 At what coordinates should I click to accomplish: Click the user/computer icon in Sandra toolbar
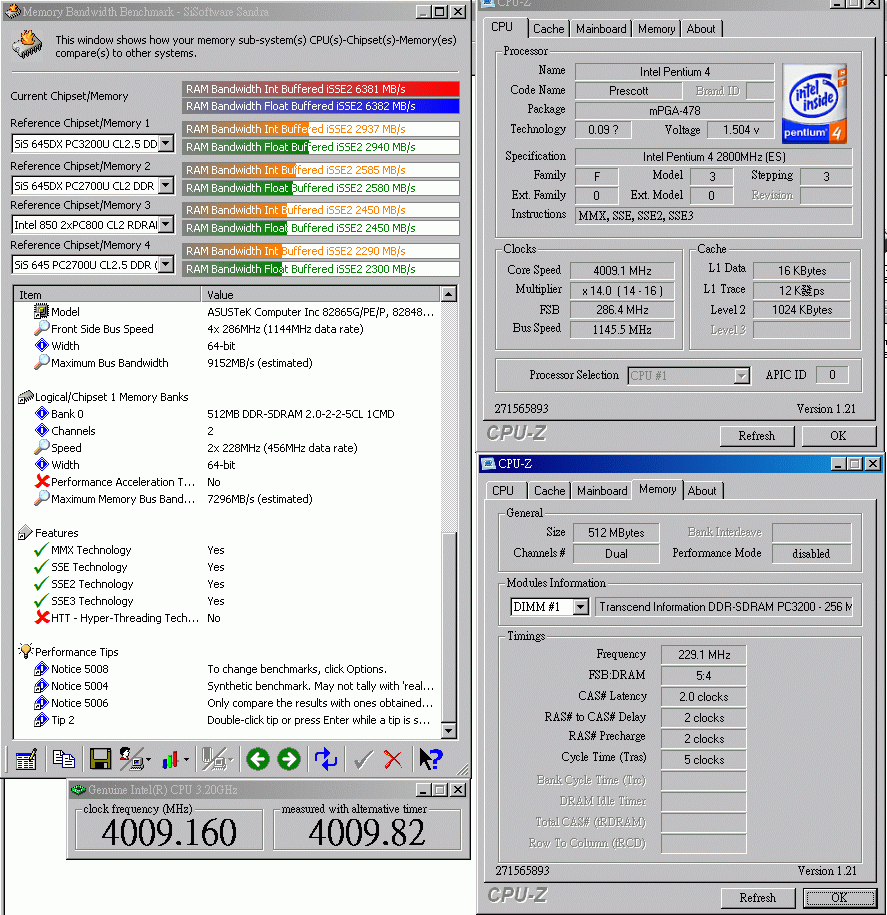point(131,759)
